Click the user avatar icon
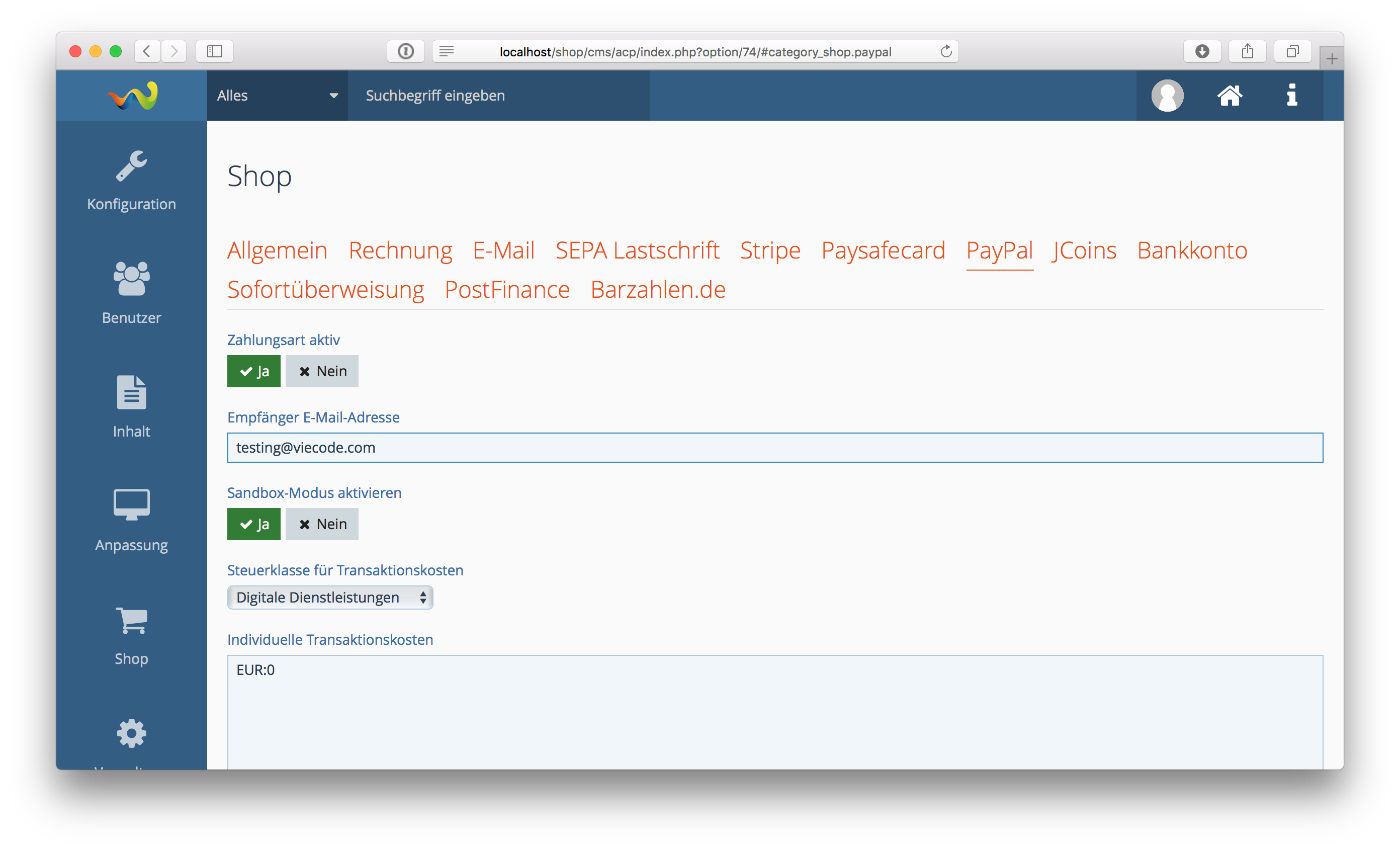This screenshot has width=1400, height=850. click(x=1167, y=96)
